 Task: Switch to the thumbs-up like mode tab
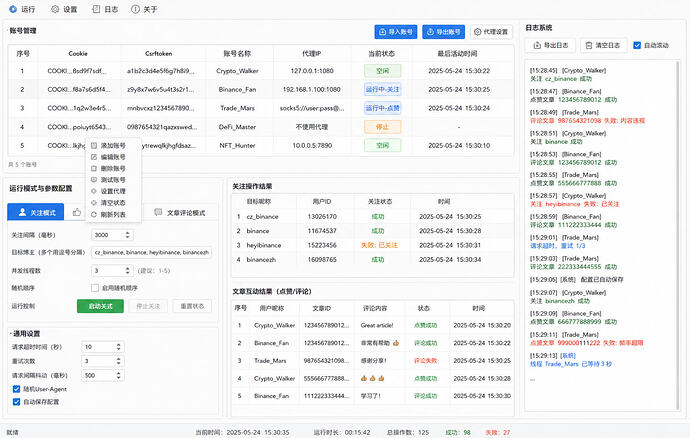click(x=77, y=212)
